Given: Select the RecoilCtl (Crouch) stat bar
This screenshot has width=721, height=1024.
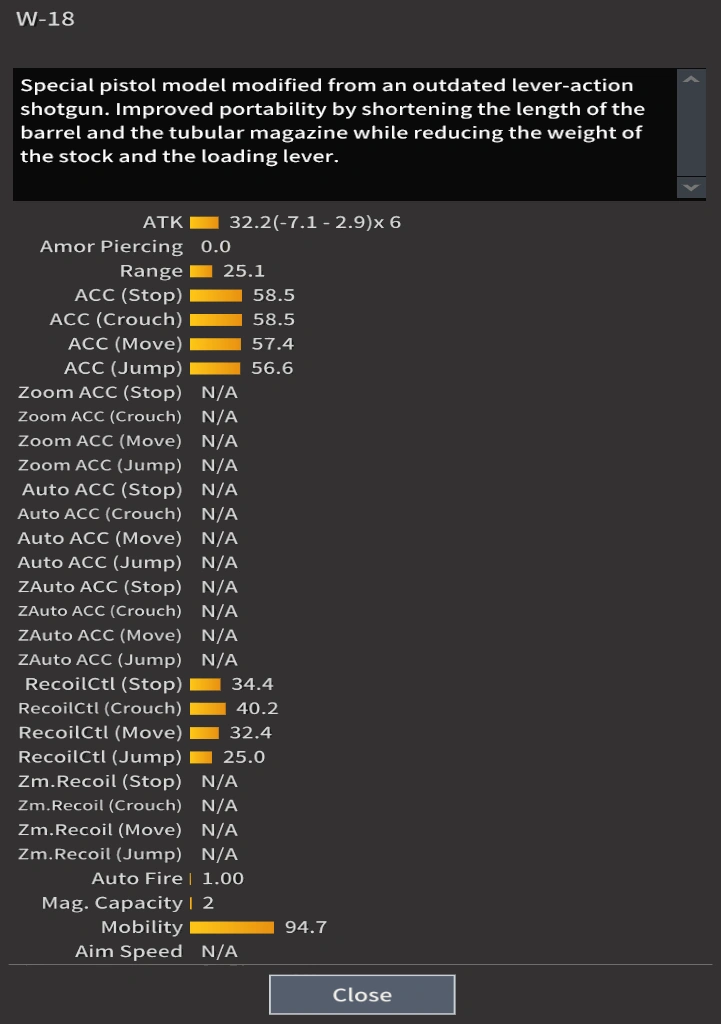Looking at the screenshot, I should (x=208, y=708).
